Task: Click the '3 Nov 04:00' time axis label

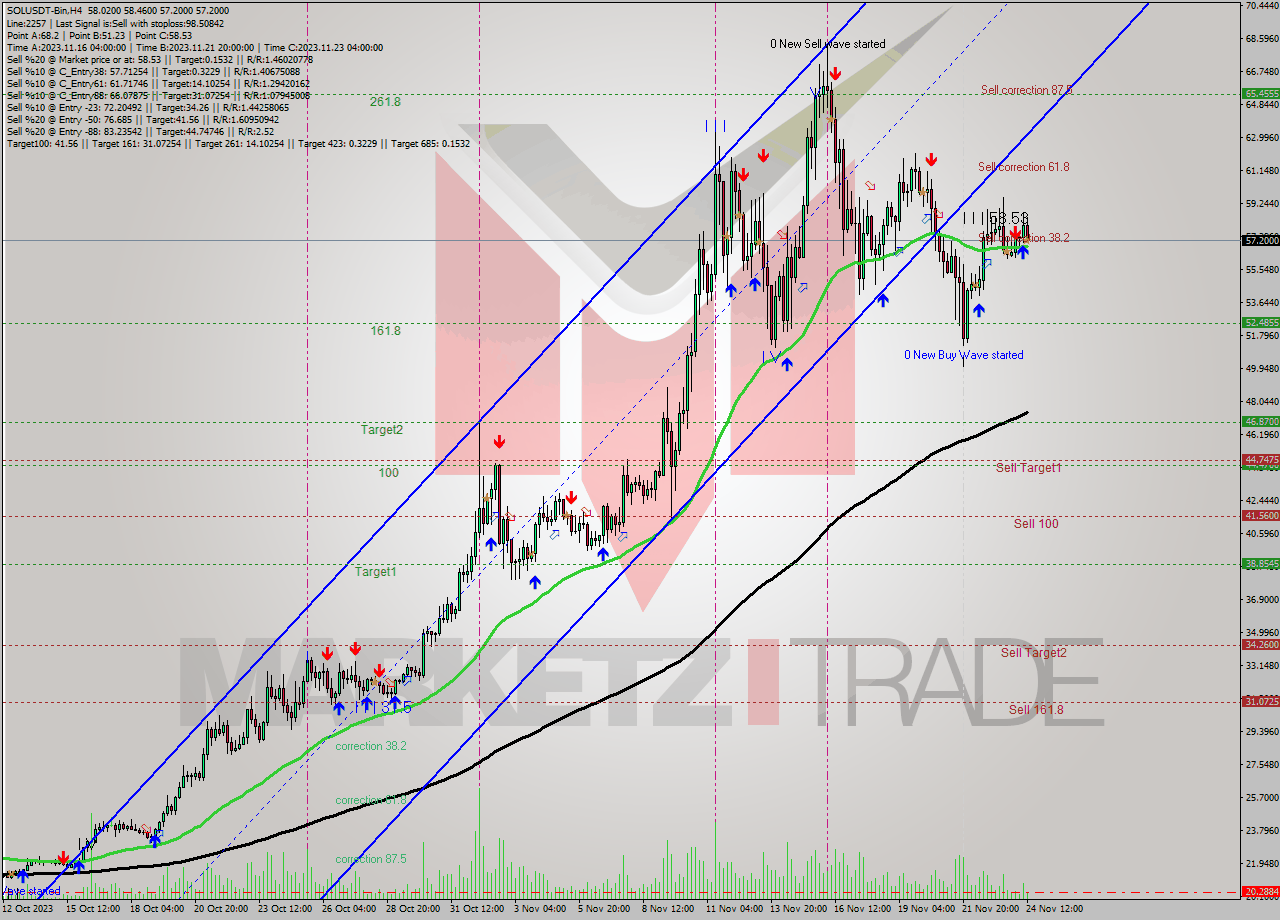Action: [538, 909]
